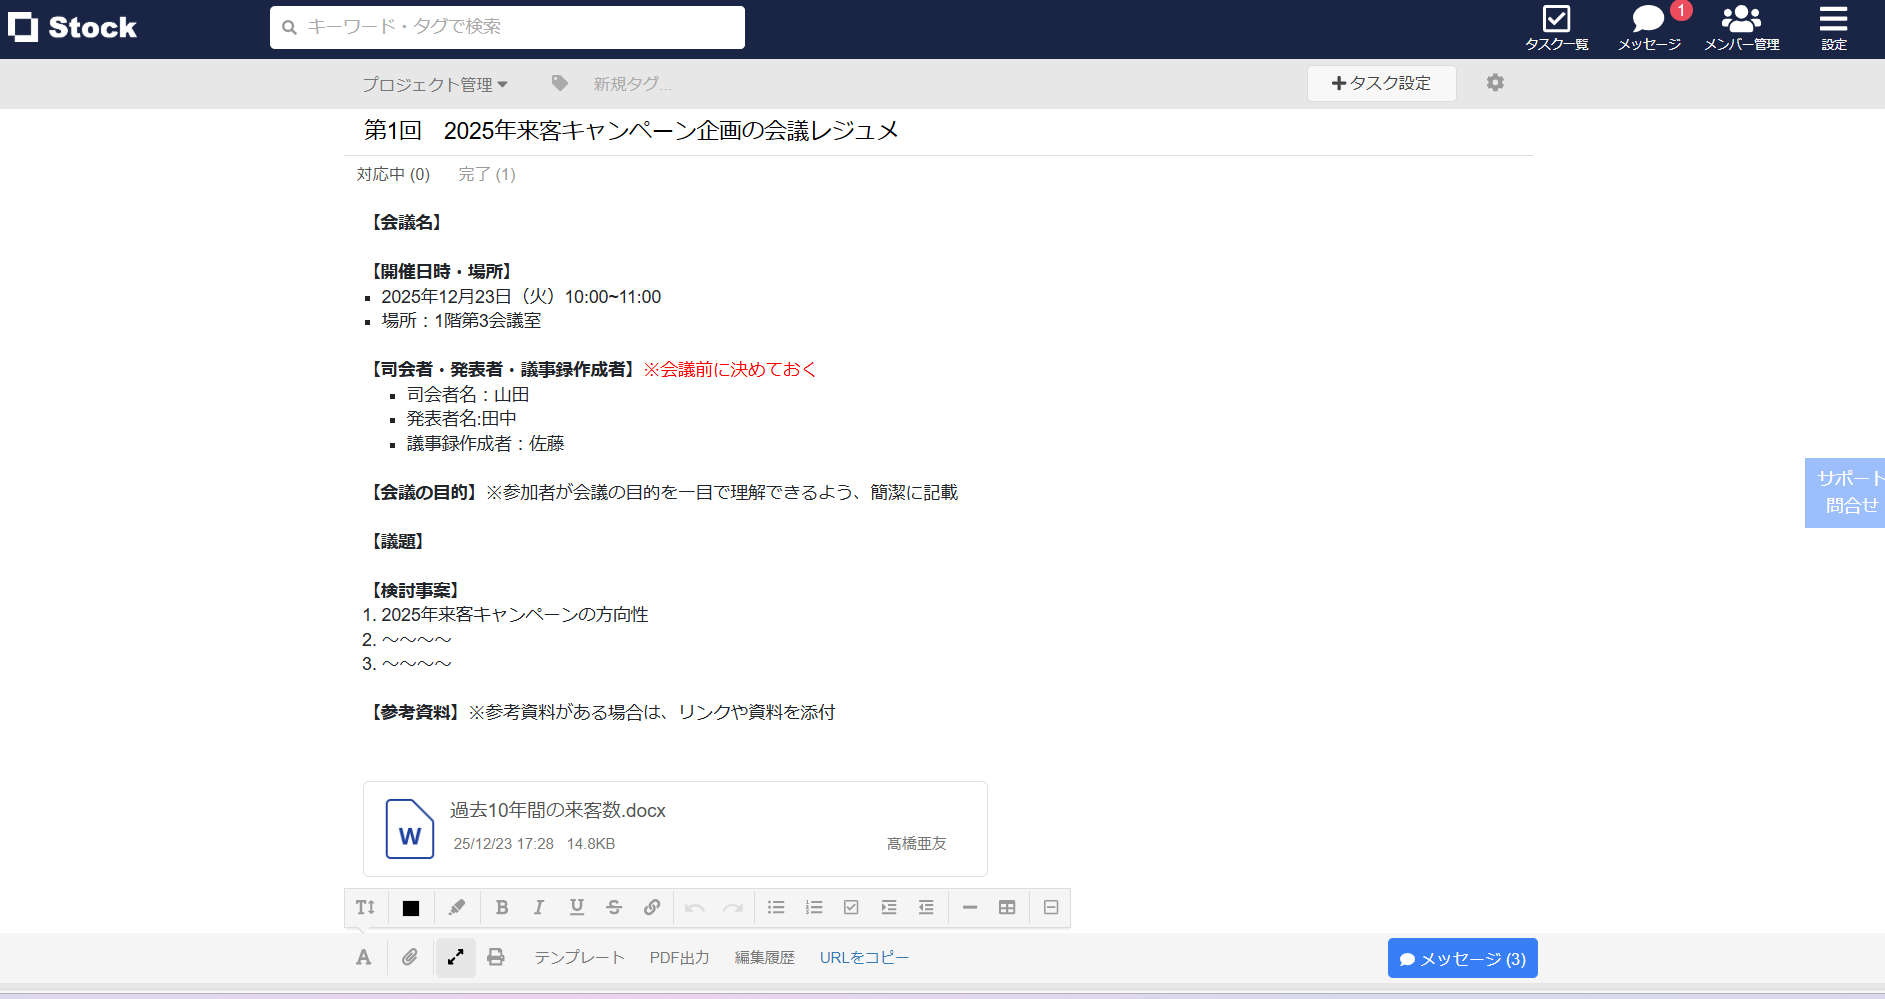Create a numbered list
The image size is (1885, 999).
pos(814,907)
